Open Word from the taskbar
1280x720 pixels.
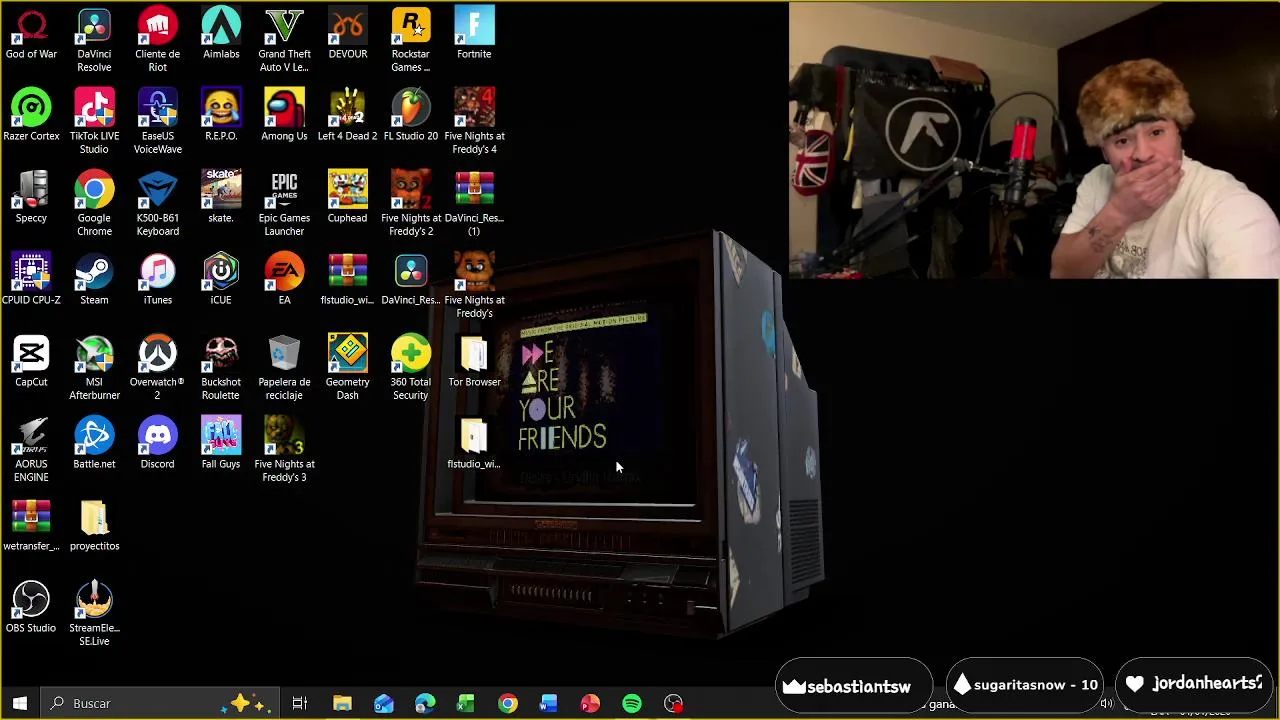point(548,703)
